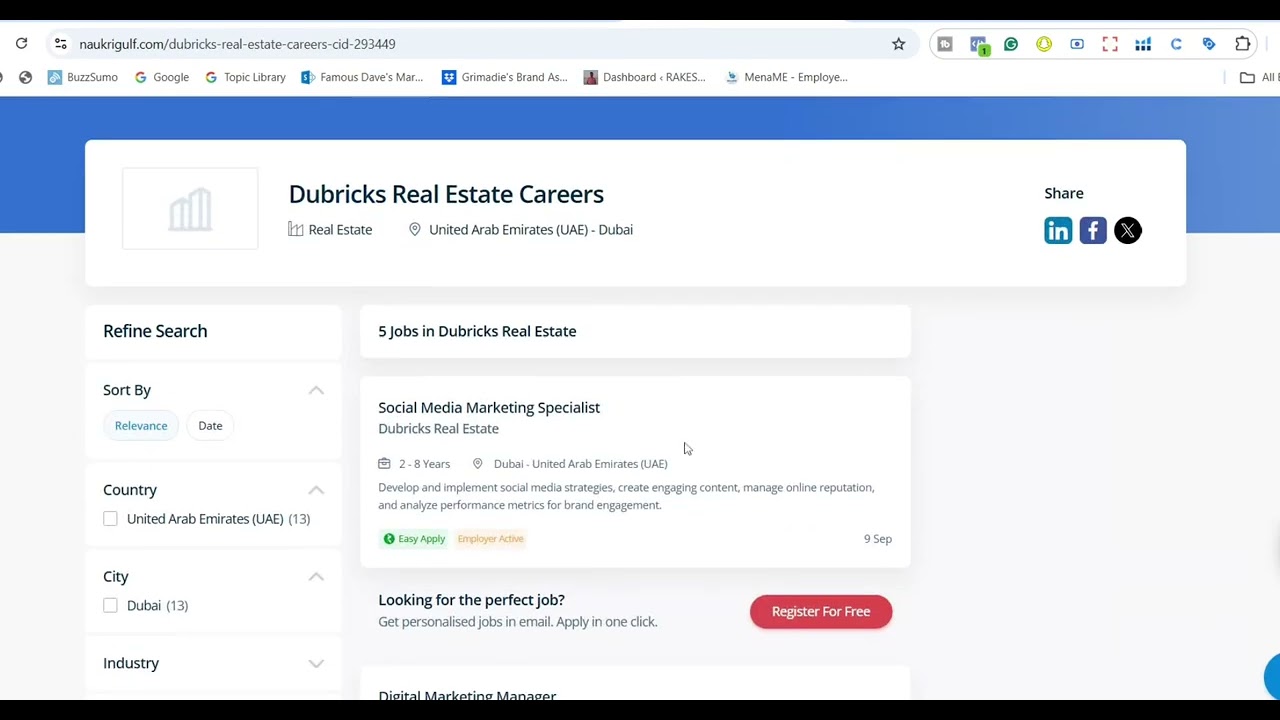Image resolution: width=1280 pixels, height=720 pixels.
Task: Collapse the Country filter section
Action: click(316, 490)
